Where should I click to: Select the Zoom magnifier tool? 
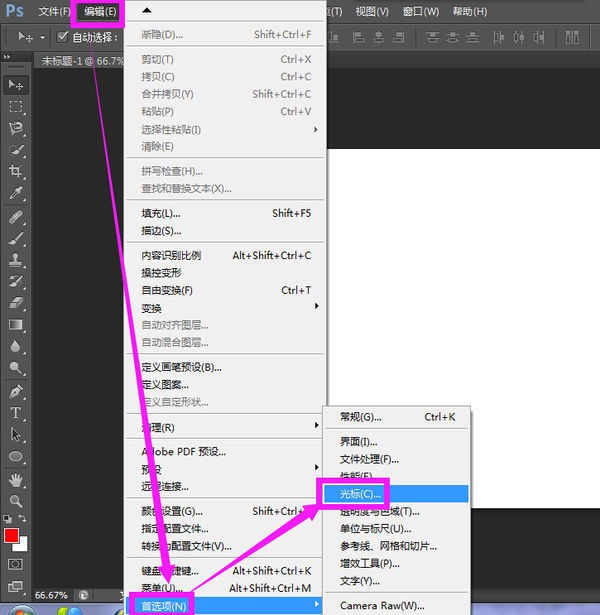click(x=16, y=500)
